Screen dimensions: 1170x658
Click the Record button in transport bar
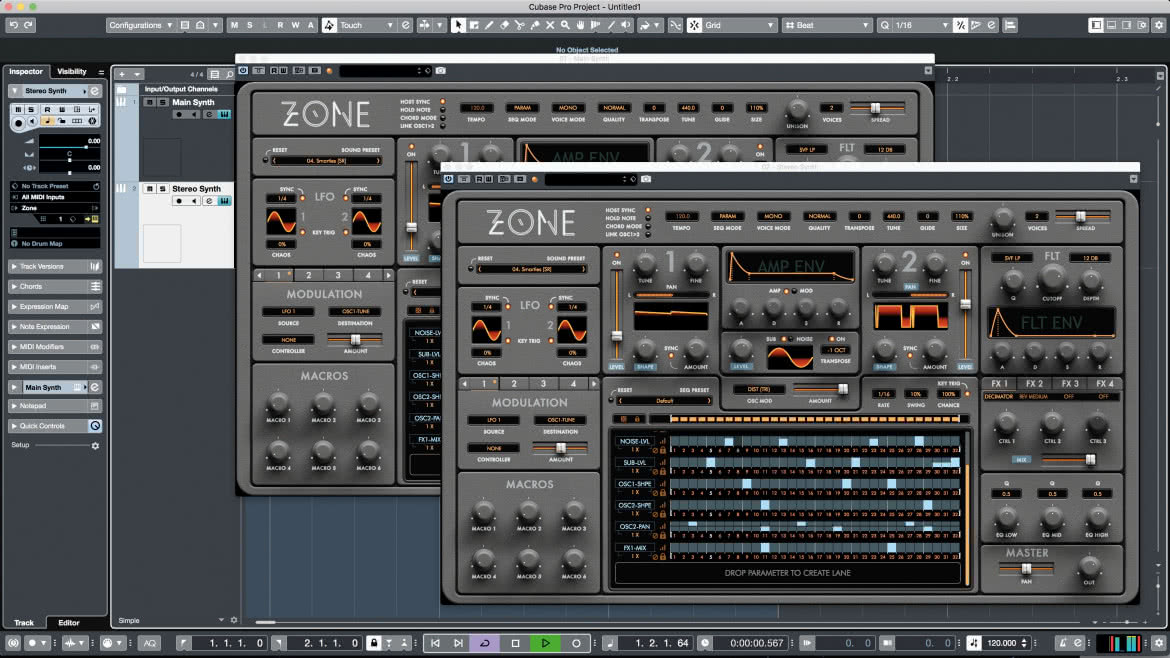pos(576,642)
